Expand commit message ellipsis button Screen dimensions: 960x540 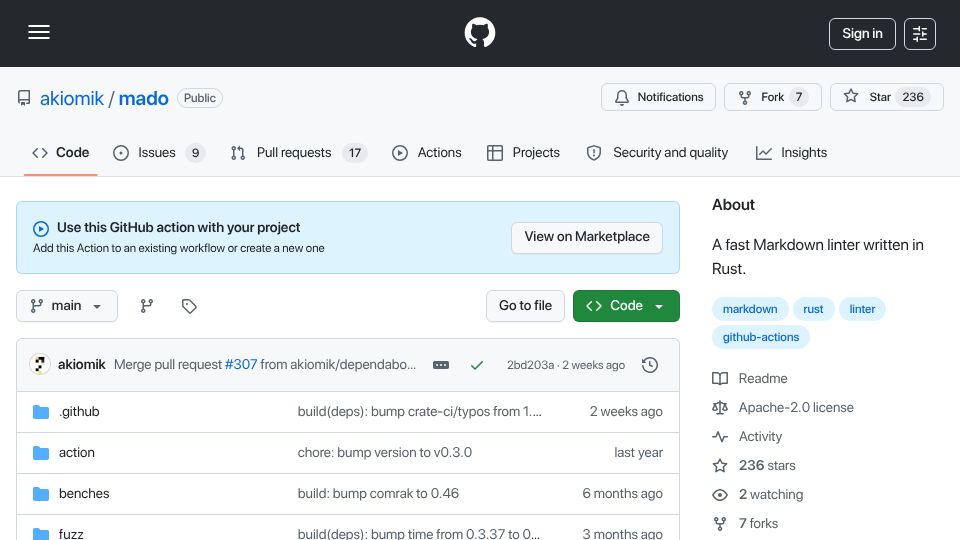coord(441,365)
